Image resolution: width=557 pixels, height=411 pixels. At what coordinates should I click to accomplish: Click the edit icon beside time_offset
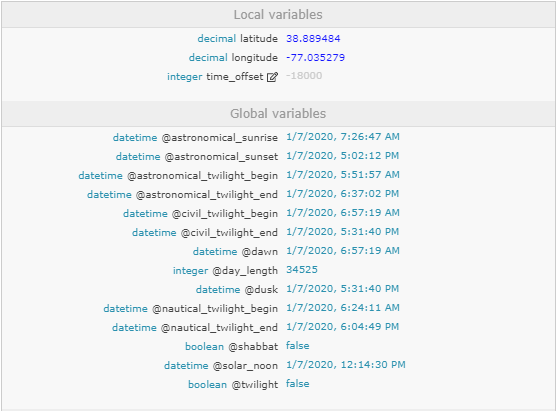(272, 77)
